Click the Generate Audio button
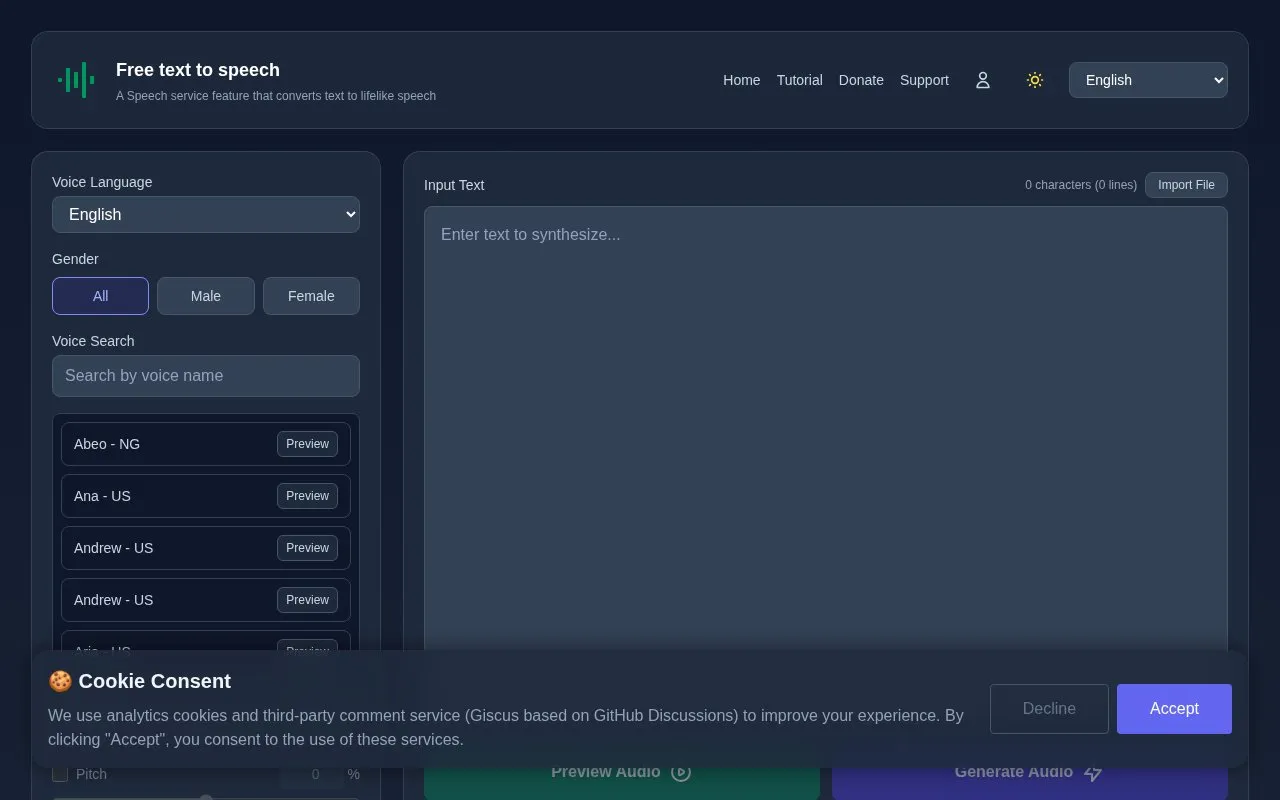 (1030, 772)
